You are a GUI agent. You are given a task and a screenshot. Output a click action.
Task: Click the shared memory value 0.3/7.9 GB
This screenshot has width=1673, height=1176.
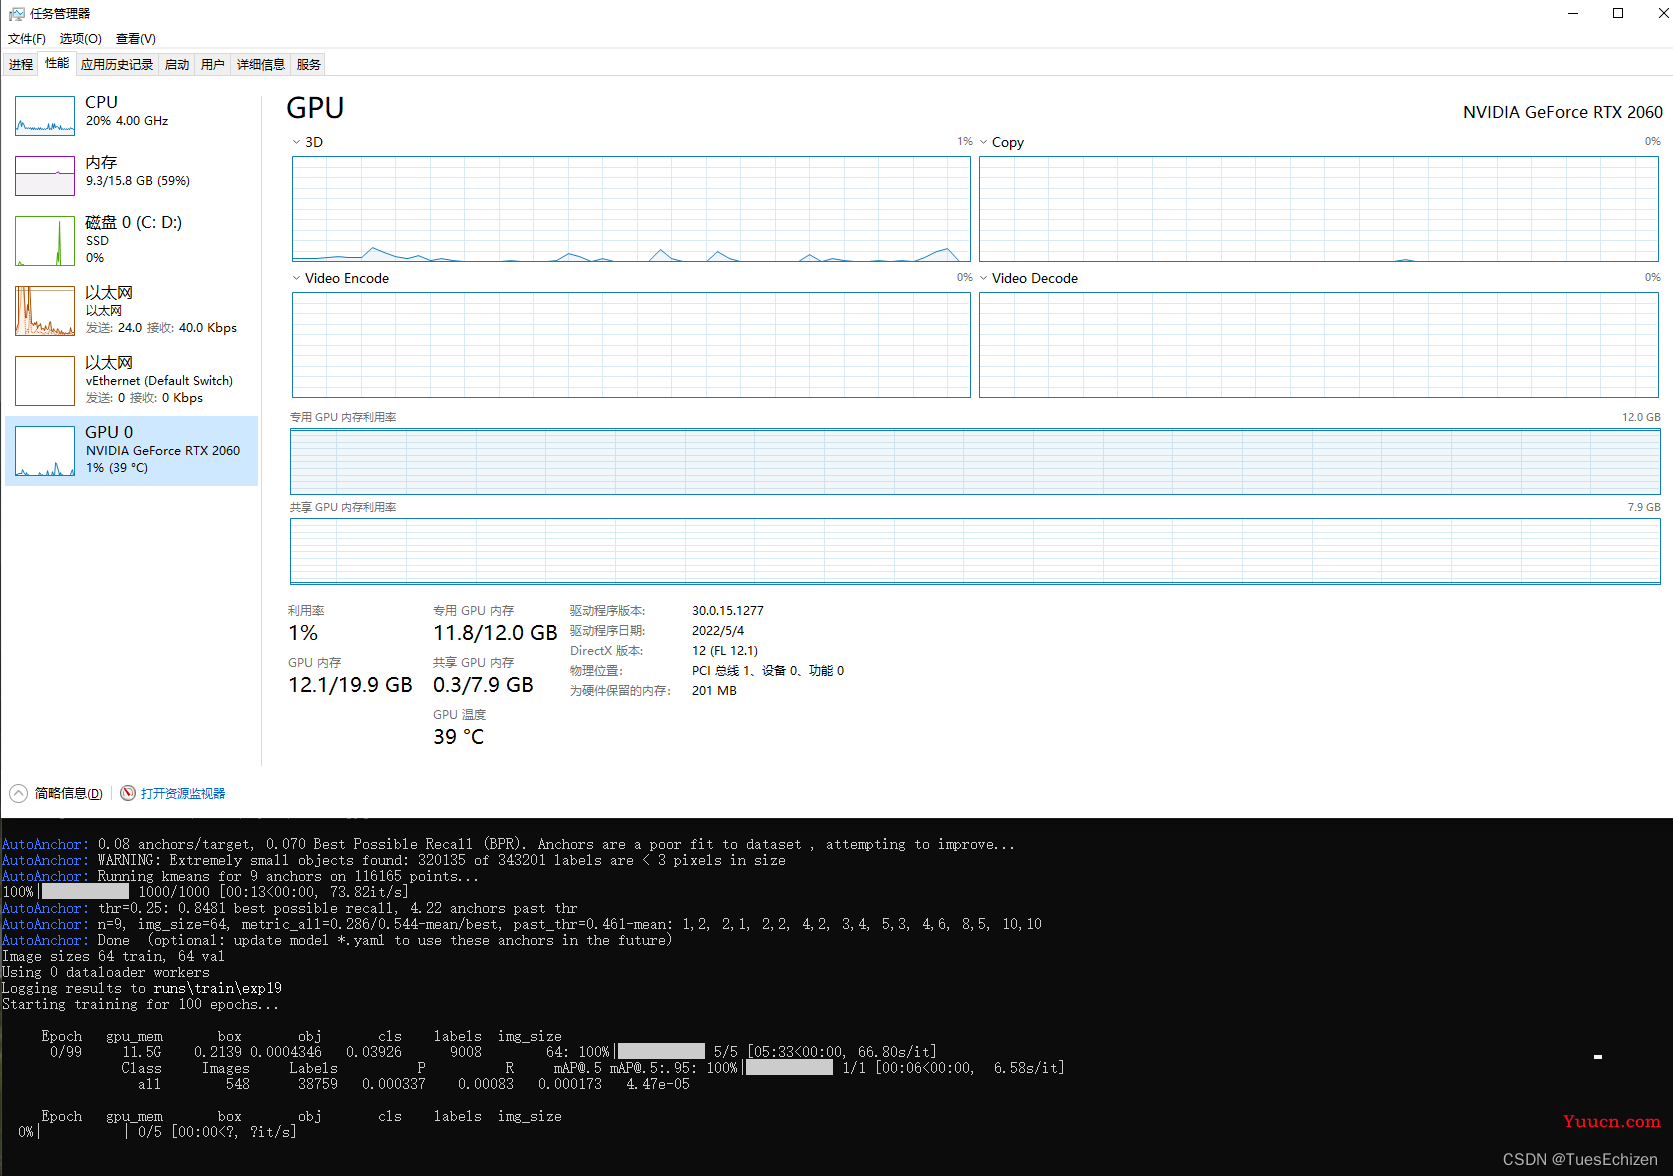tap(483, 685)
